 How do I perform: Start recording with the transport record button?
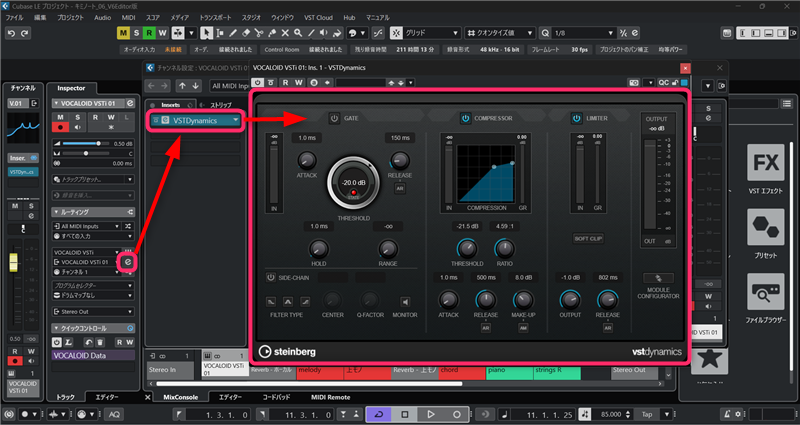457,414
